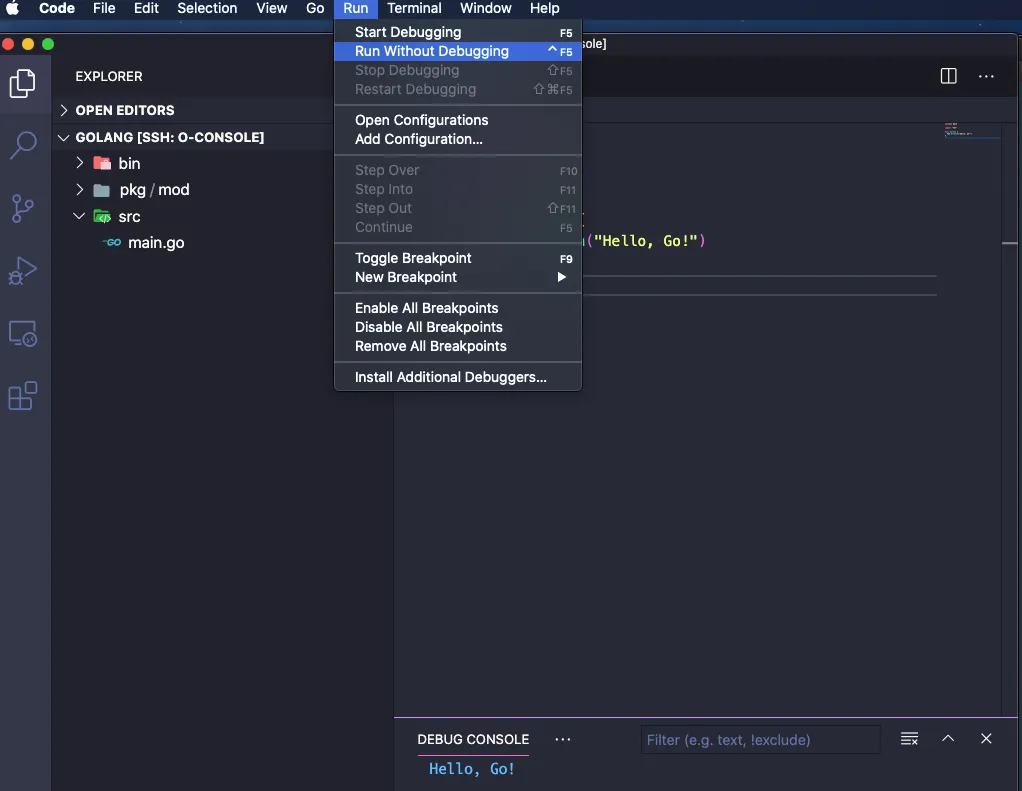Viewport: 1022px width, 791px height.
Task: Open editor more actions ellipsis
Action: [986, 76]
